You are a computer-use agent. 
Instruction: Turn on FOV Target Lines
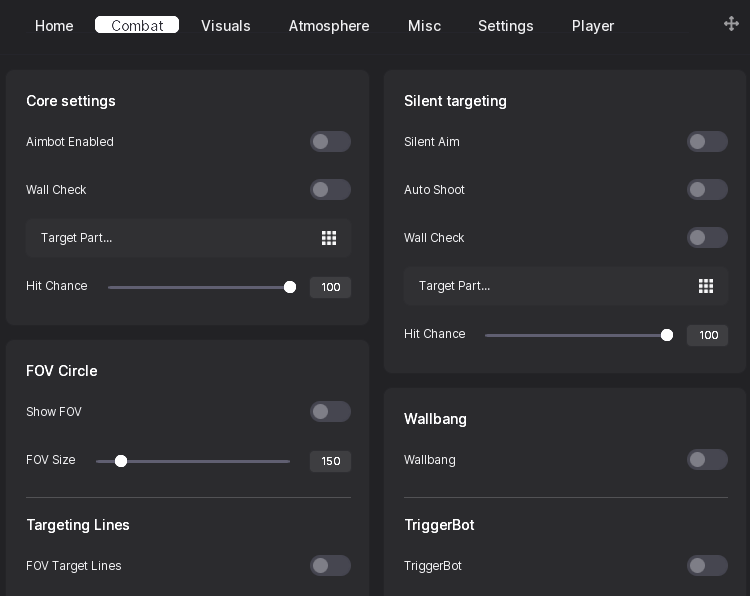click(330, 565)
